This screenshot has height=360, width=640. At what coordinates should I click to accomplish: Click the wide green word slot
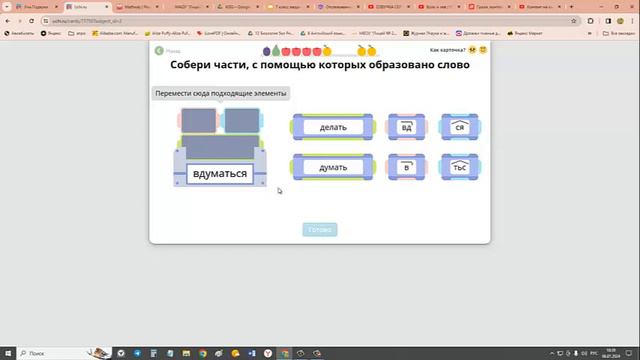point(220,147)
